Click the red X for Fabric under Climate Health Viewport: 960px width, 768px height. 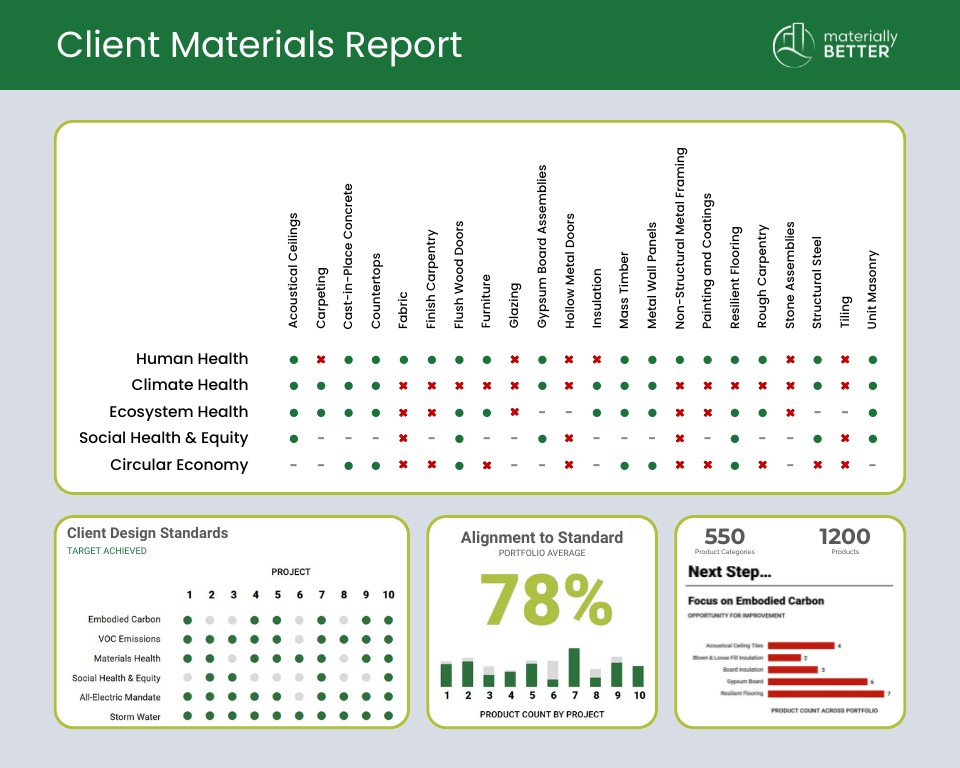pos(403,384)
